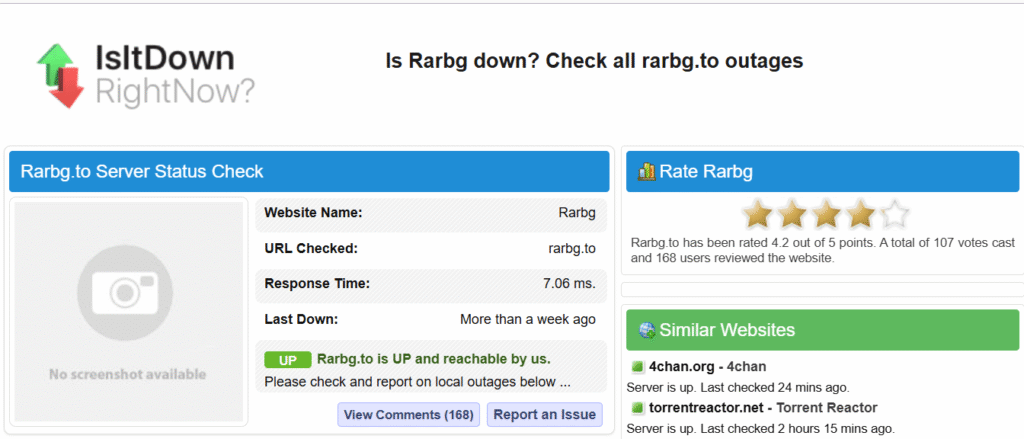Rate Rarbg with the fourth star
The height and width of the screenshot is (439, 1024).
pyautogui.click(x=860, y=214)
